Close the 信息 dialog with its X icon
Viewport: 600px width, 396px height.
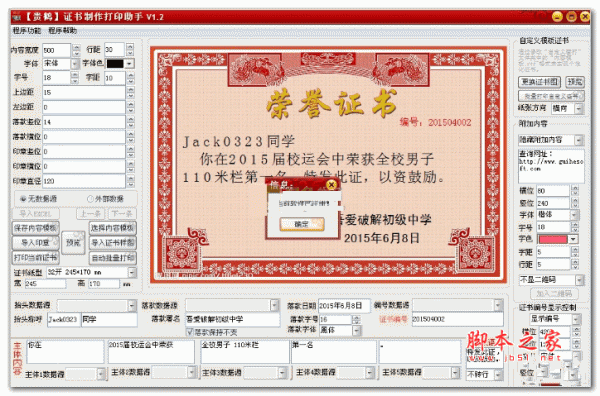[x=331, y=185]
